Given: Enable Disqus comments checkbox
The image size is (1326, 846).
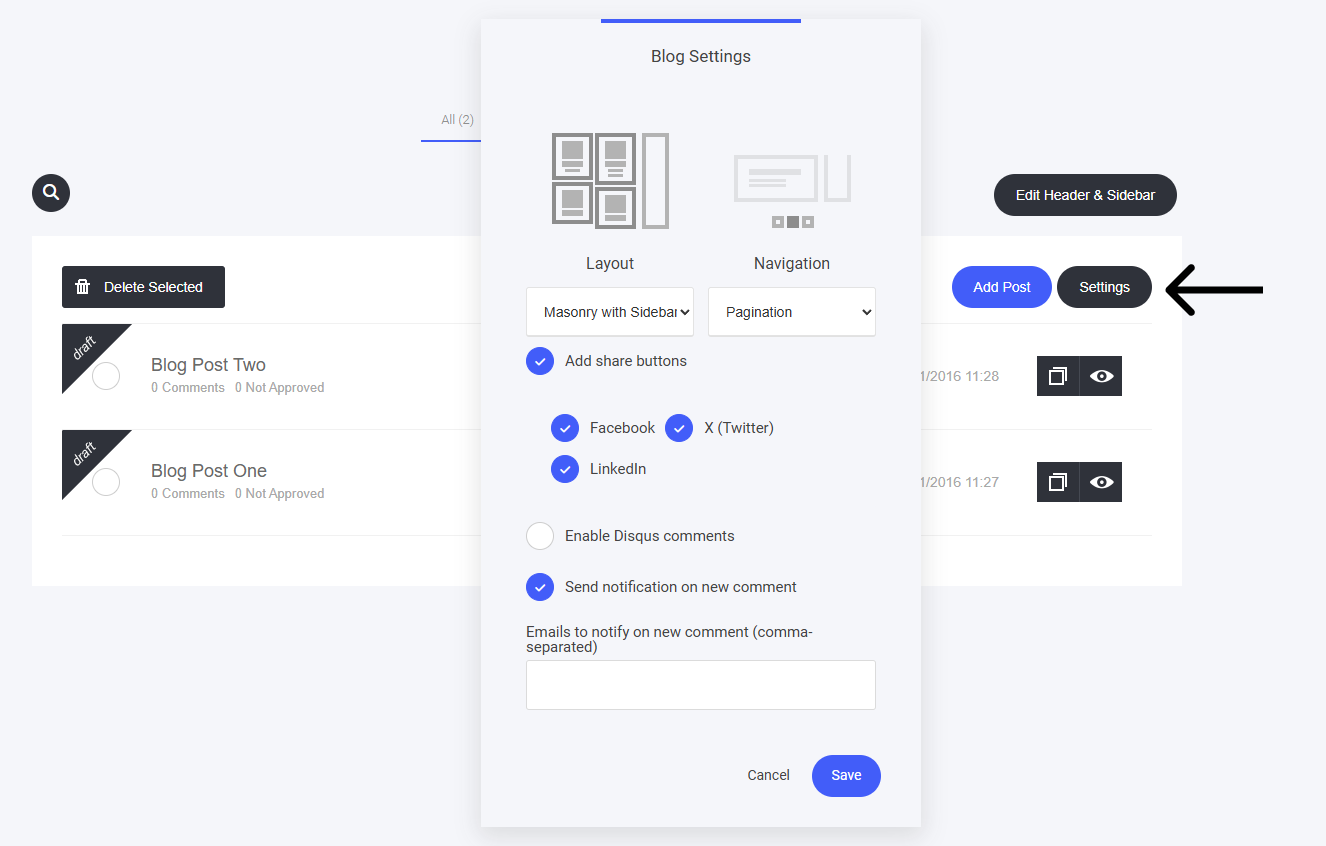Looking at the screenshot, I should point(540,536).
